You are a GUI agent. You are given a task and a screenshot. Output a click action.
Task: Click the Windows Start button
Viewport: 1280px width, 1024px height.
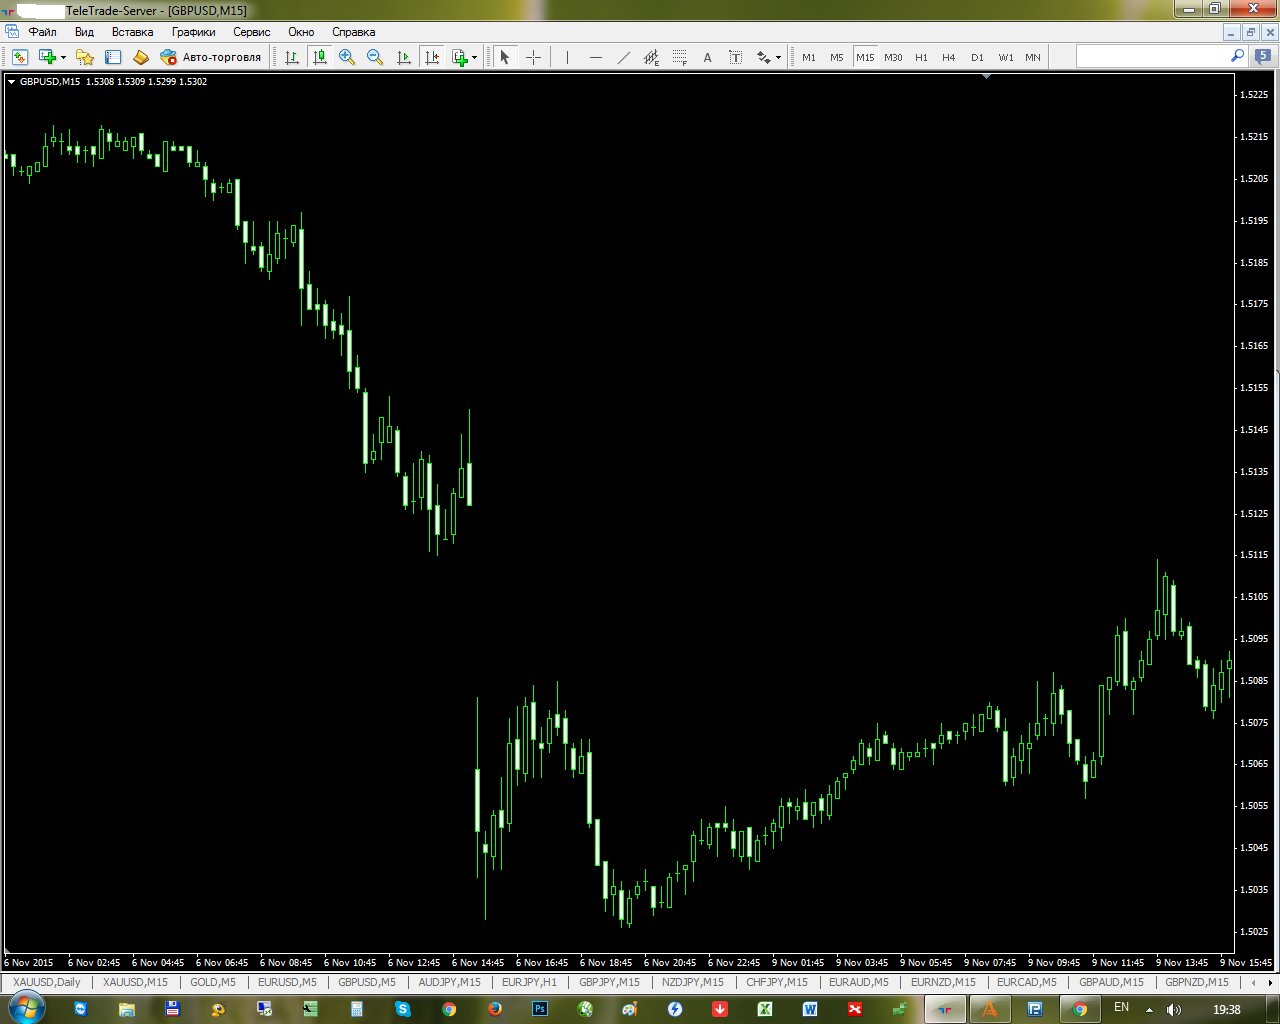[x=25, y=1008]
